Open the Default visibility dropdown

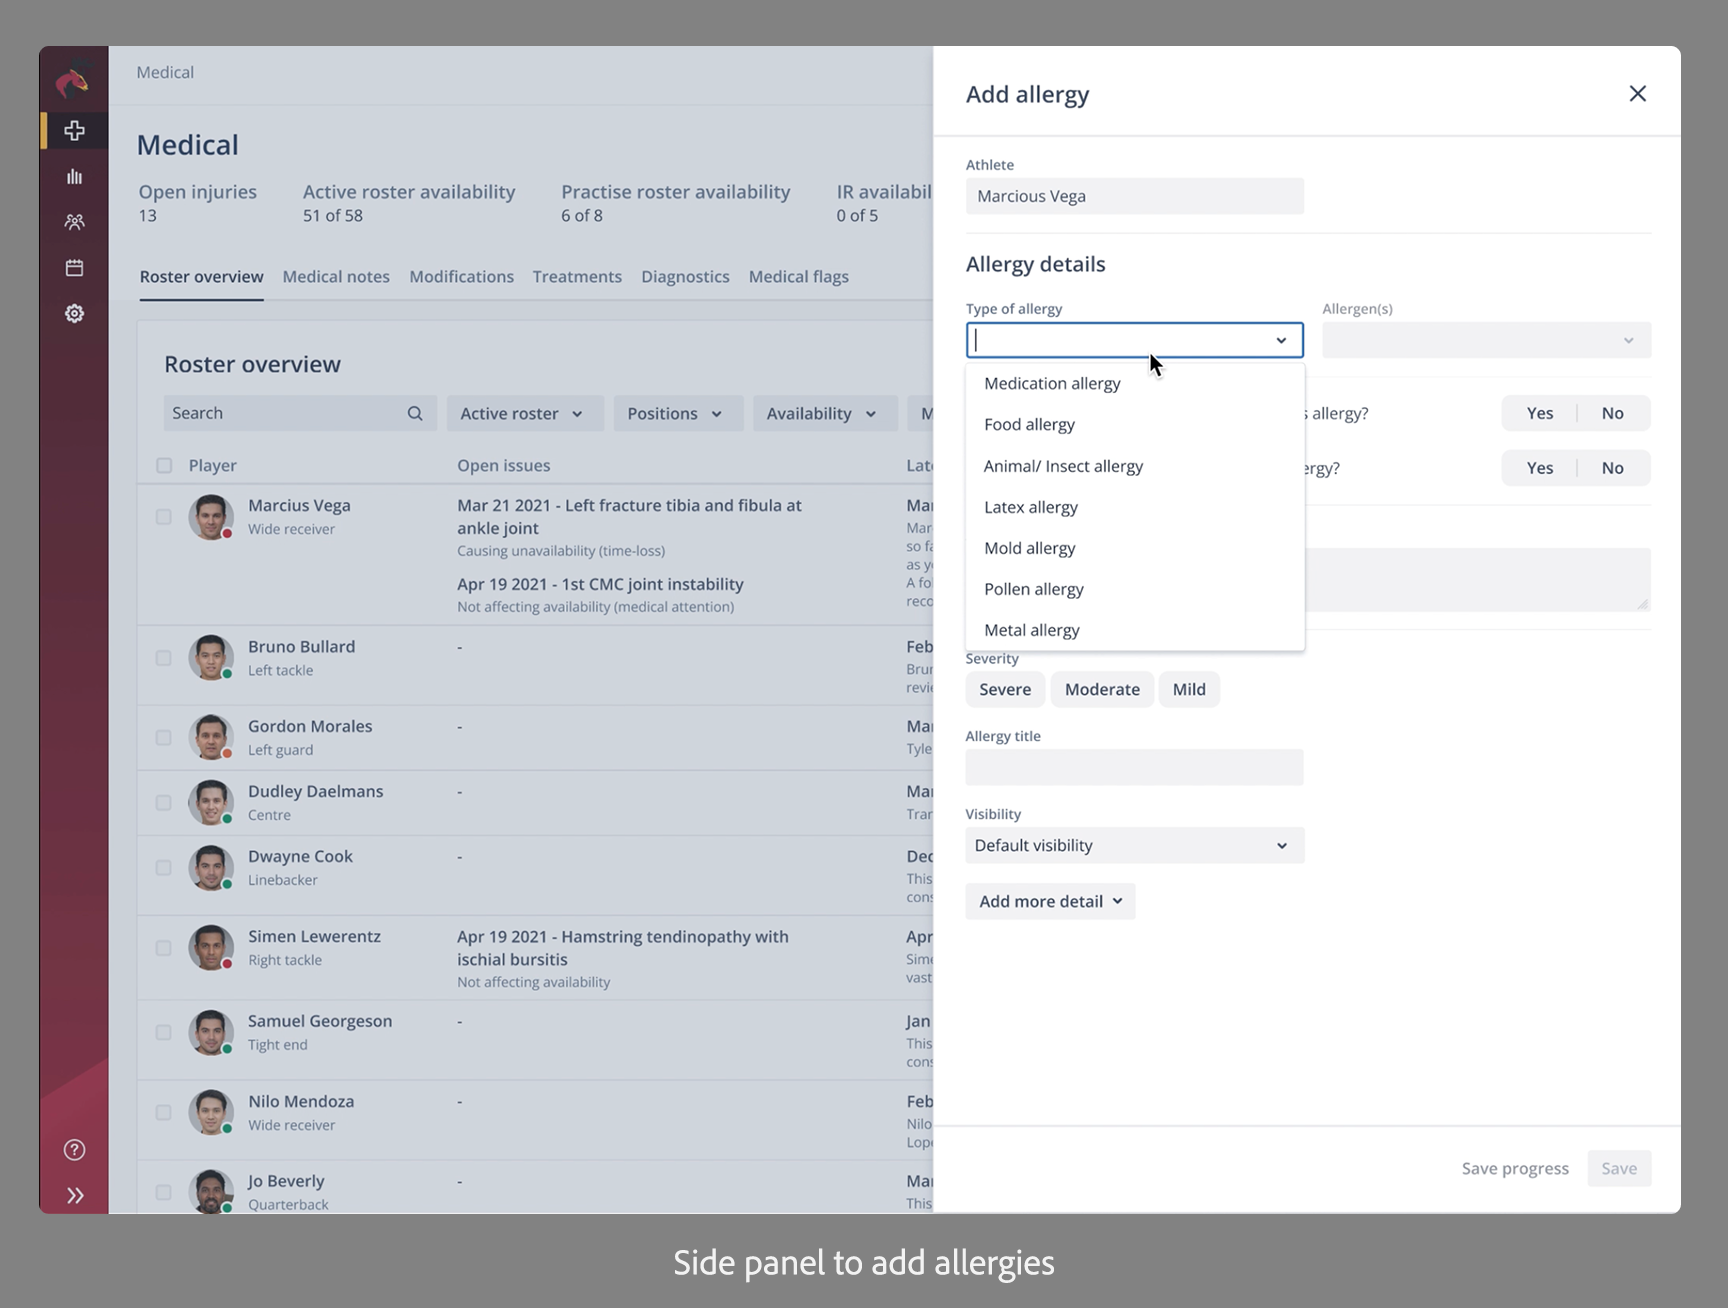[x=1134, y=845]
